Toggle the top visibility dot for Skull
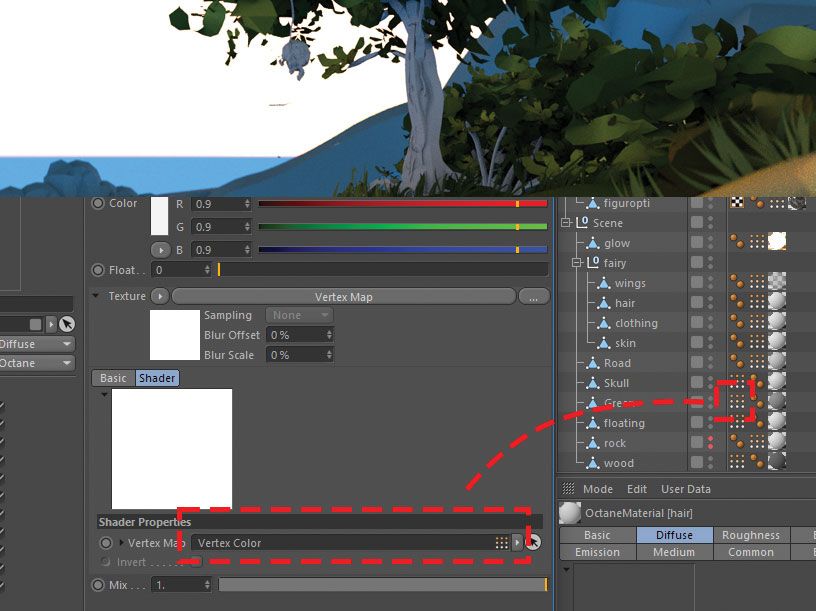The width and height of the screenshot is (816, 611). pos(710,378)
